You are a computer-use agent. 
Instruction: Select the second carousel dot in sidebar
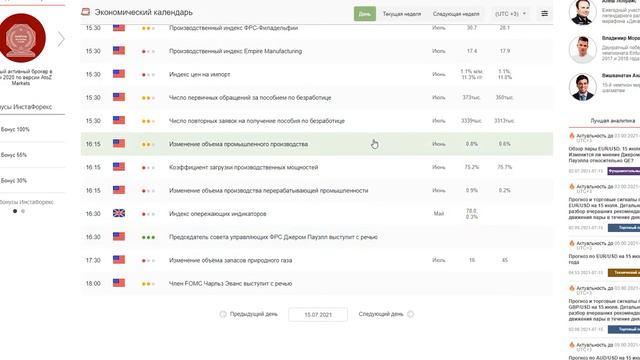point(23,211)
